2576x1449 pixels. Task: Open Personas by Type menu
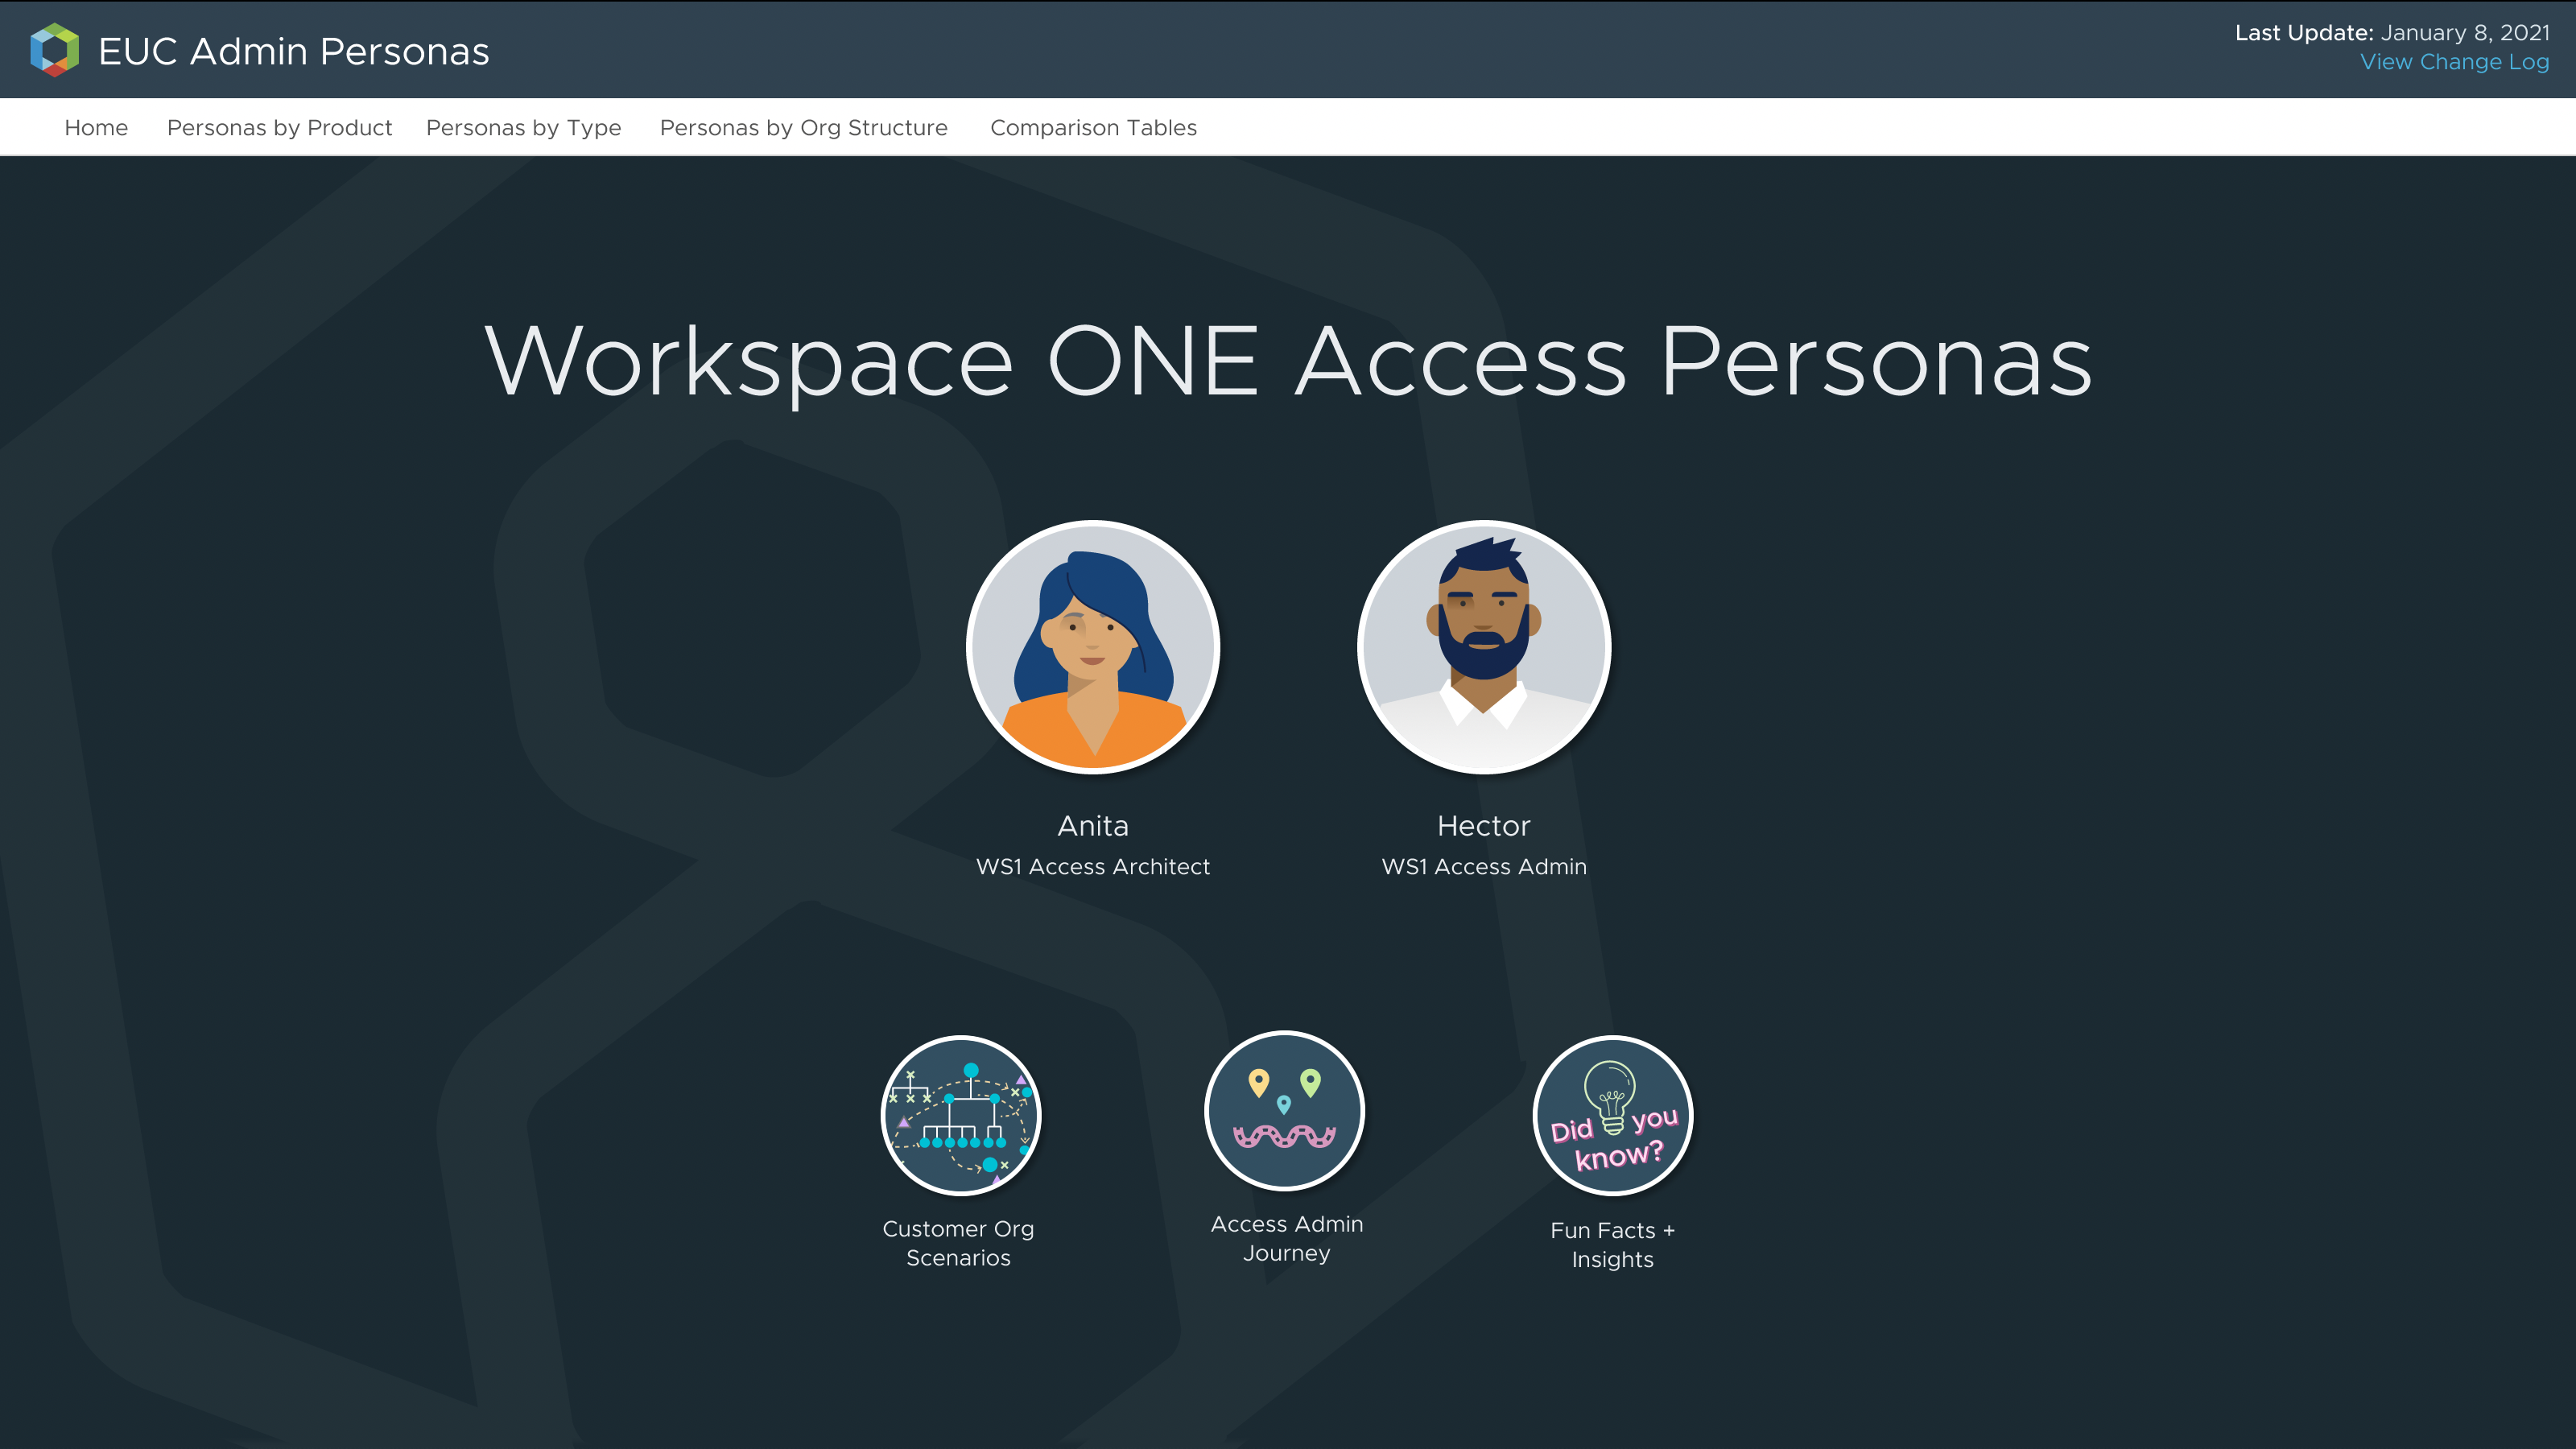523,128
